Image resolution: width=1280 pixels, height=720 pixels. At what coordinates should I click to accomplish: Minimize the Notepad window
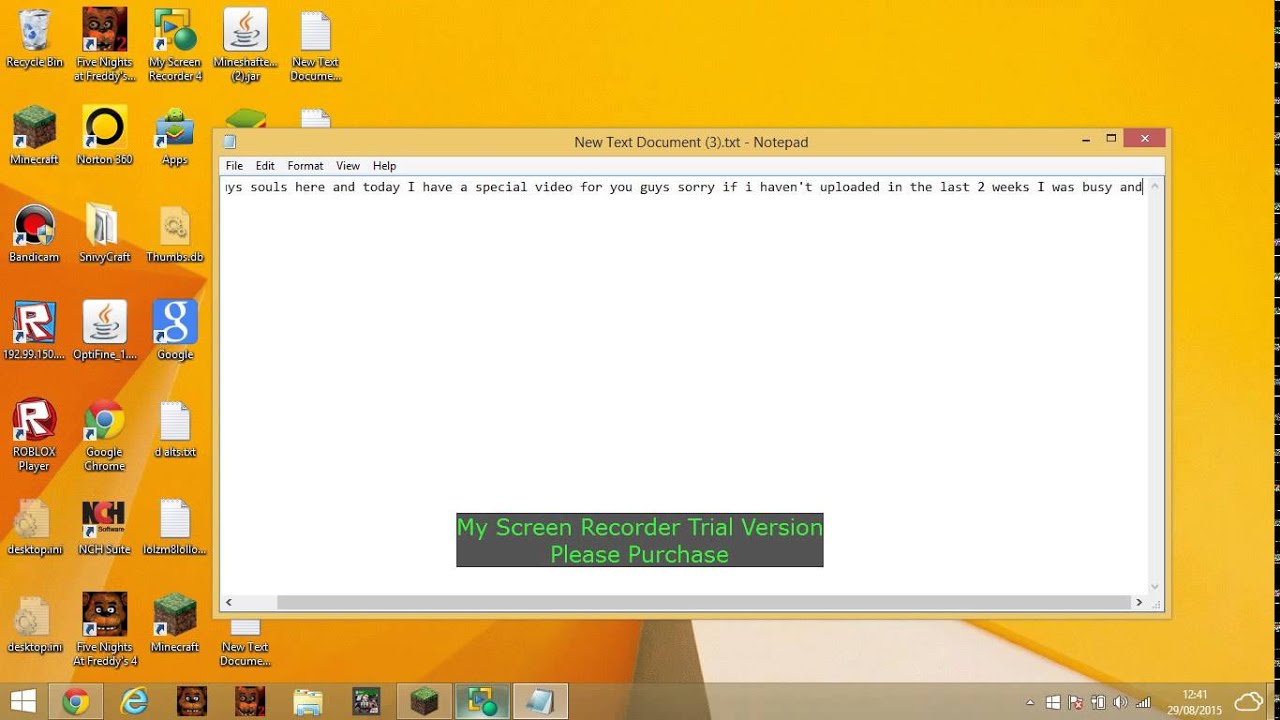point(1086,140)
